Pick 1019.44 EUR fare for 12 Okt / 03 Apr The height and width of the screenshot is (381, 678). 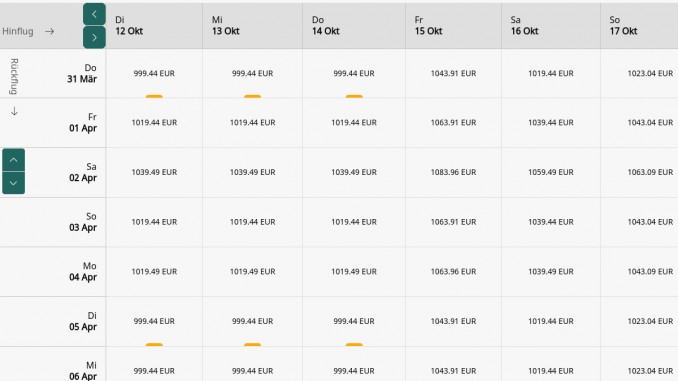point(154,222)
